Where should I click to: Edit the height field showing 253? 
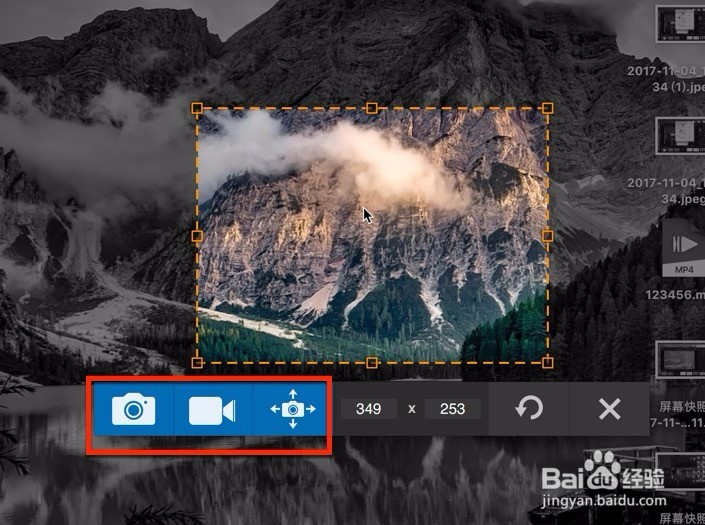pos(452,409)
